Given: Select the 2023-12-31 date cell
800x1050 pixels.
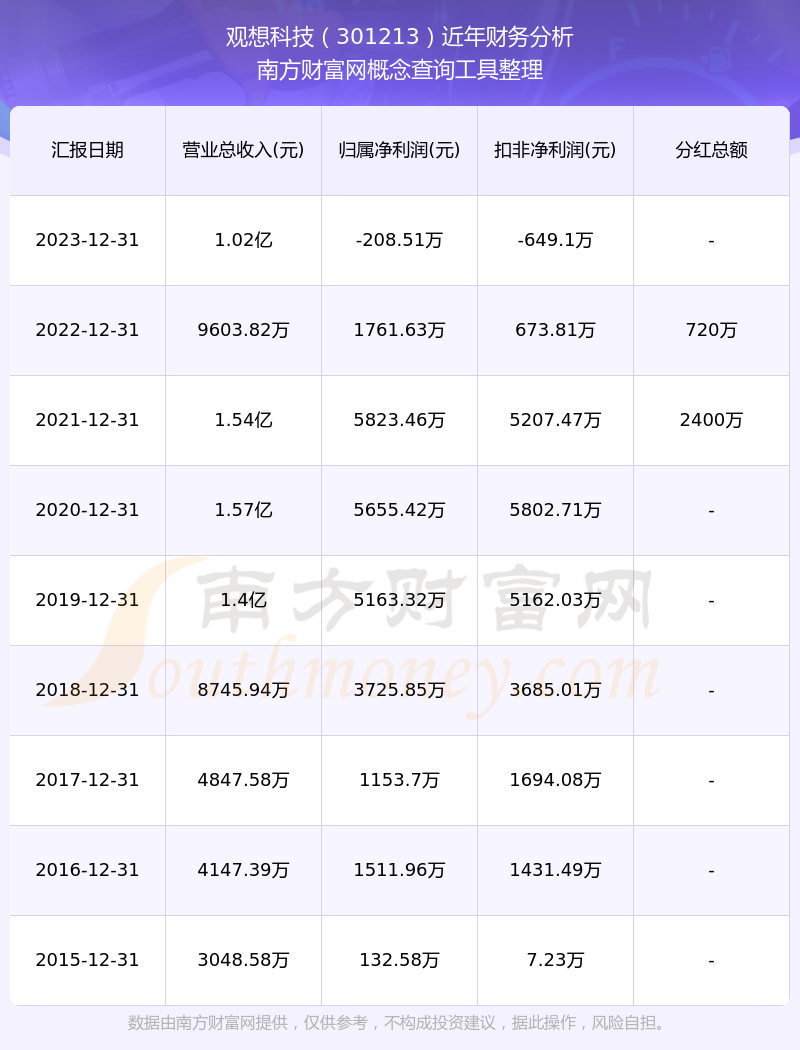Looking at the screenshot, I should [88, 240].
